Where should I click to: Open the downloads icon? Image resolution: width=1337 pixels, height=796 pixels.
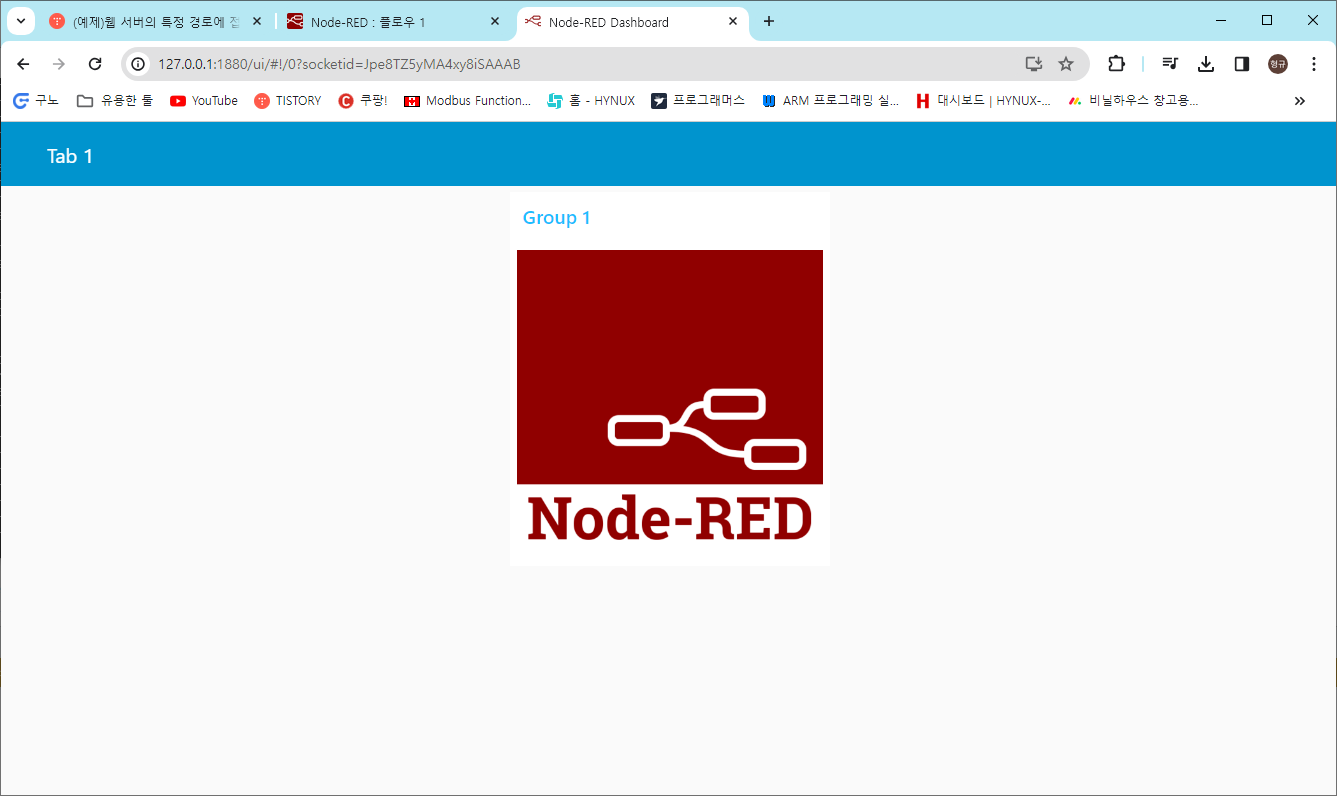tap(1206, 64)
